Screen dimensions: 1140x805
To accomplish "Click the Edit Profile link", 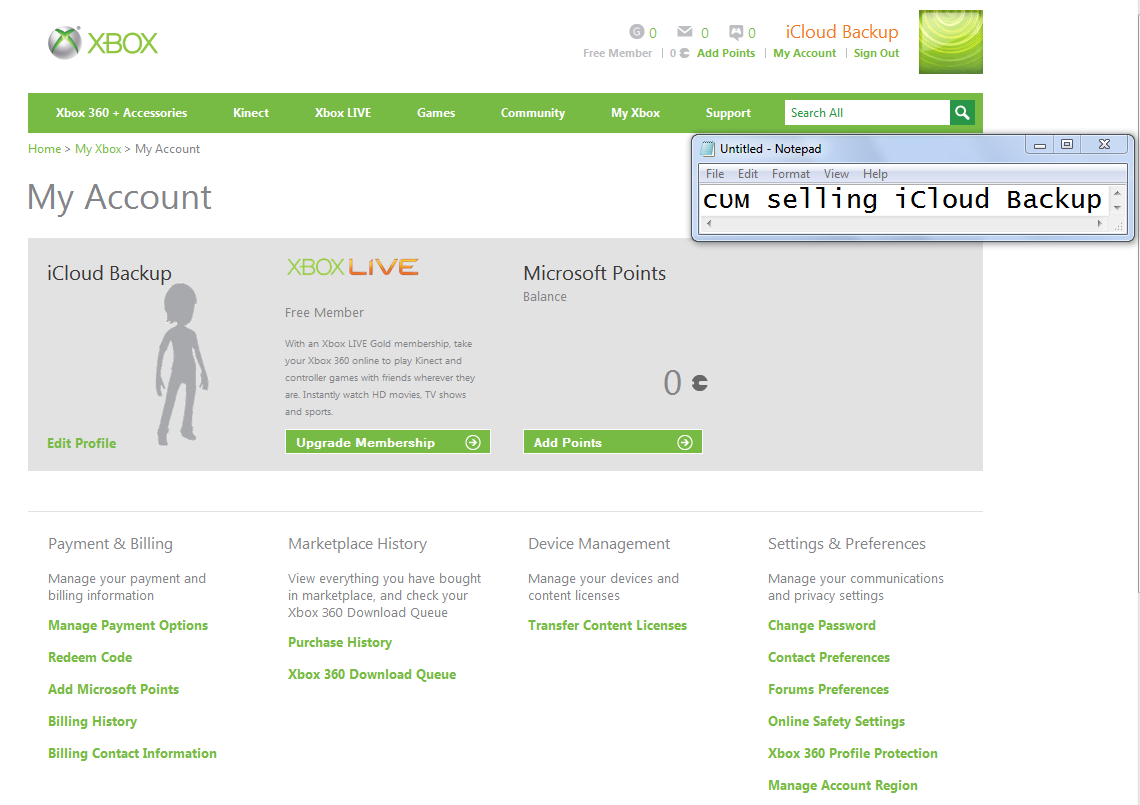I will (x=81, y=443).
